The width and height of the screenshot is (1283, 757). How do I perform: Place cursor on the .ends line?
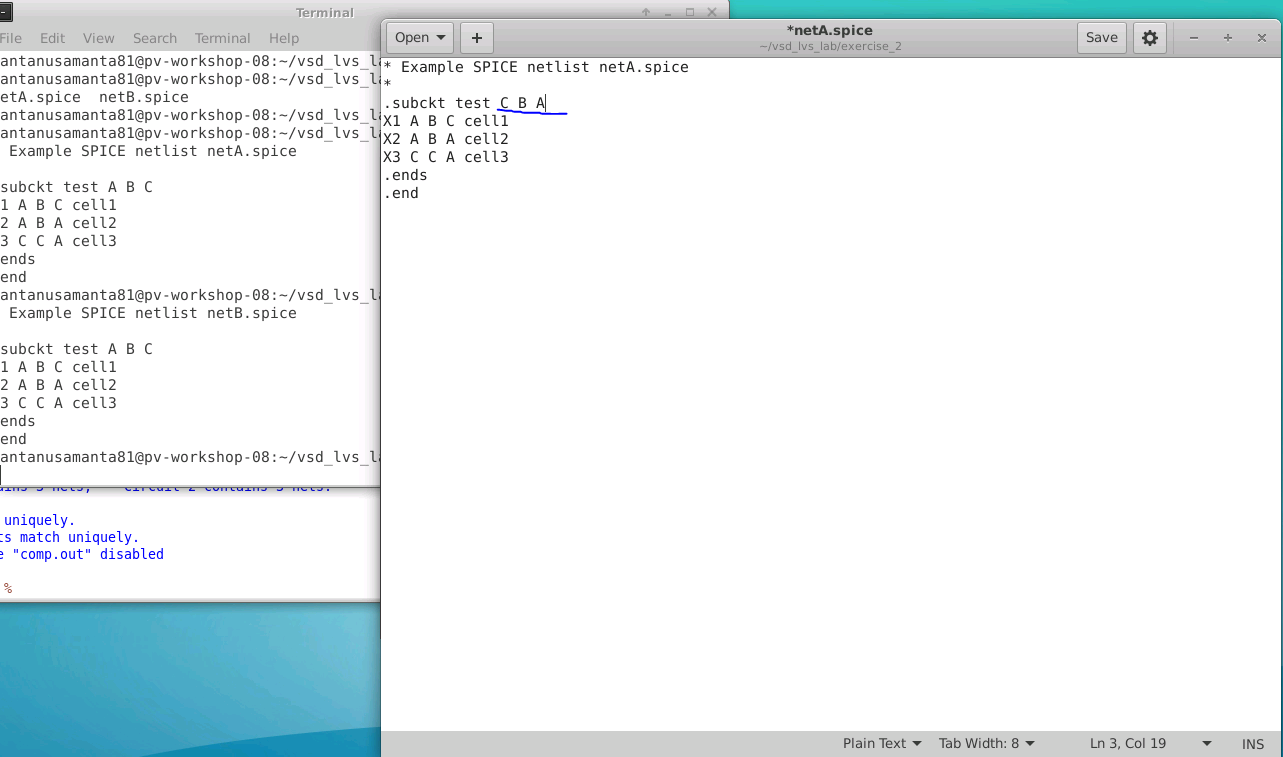pos(405,175)
